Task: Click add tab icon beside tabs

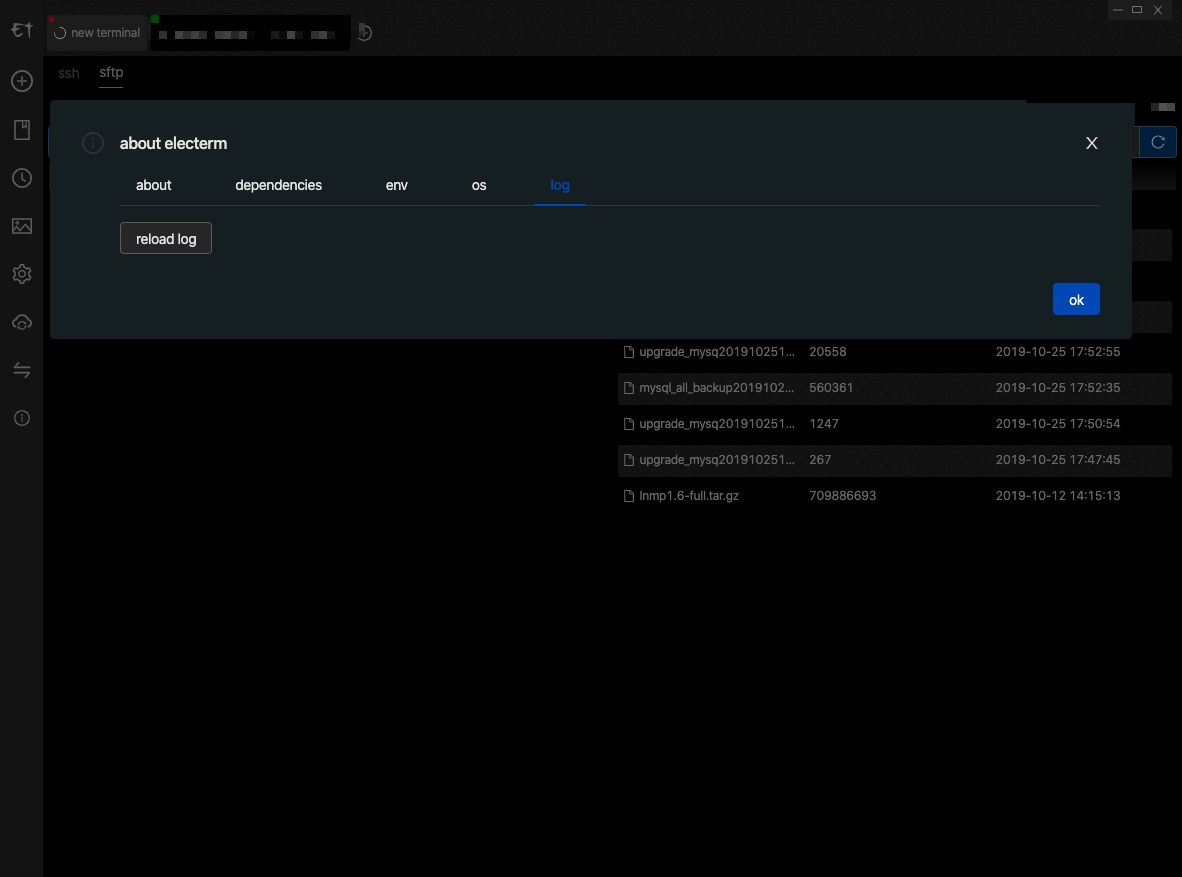Action: tap(365, 32)
